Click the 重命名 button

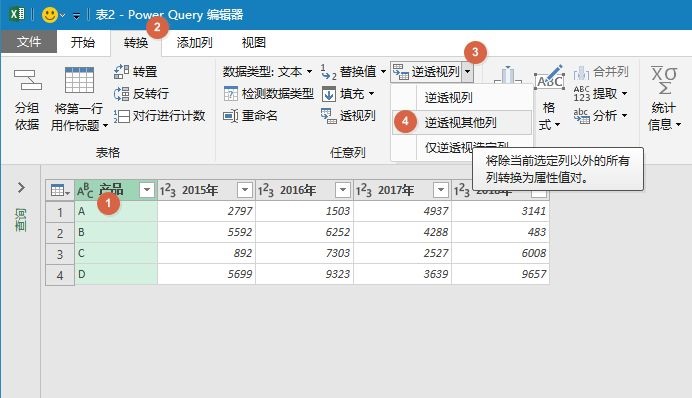(250, 116)
